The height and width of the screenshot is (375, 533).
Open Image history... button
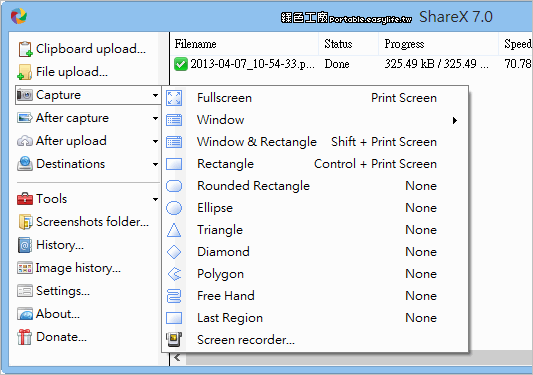pos(69,268)
